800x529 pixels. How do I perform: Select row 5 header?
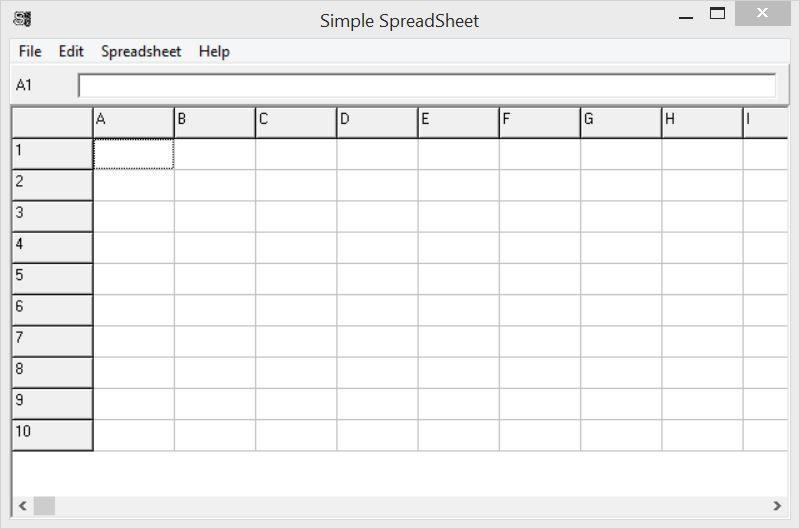click(52, 279)
